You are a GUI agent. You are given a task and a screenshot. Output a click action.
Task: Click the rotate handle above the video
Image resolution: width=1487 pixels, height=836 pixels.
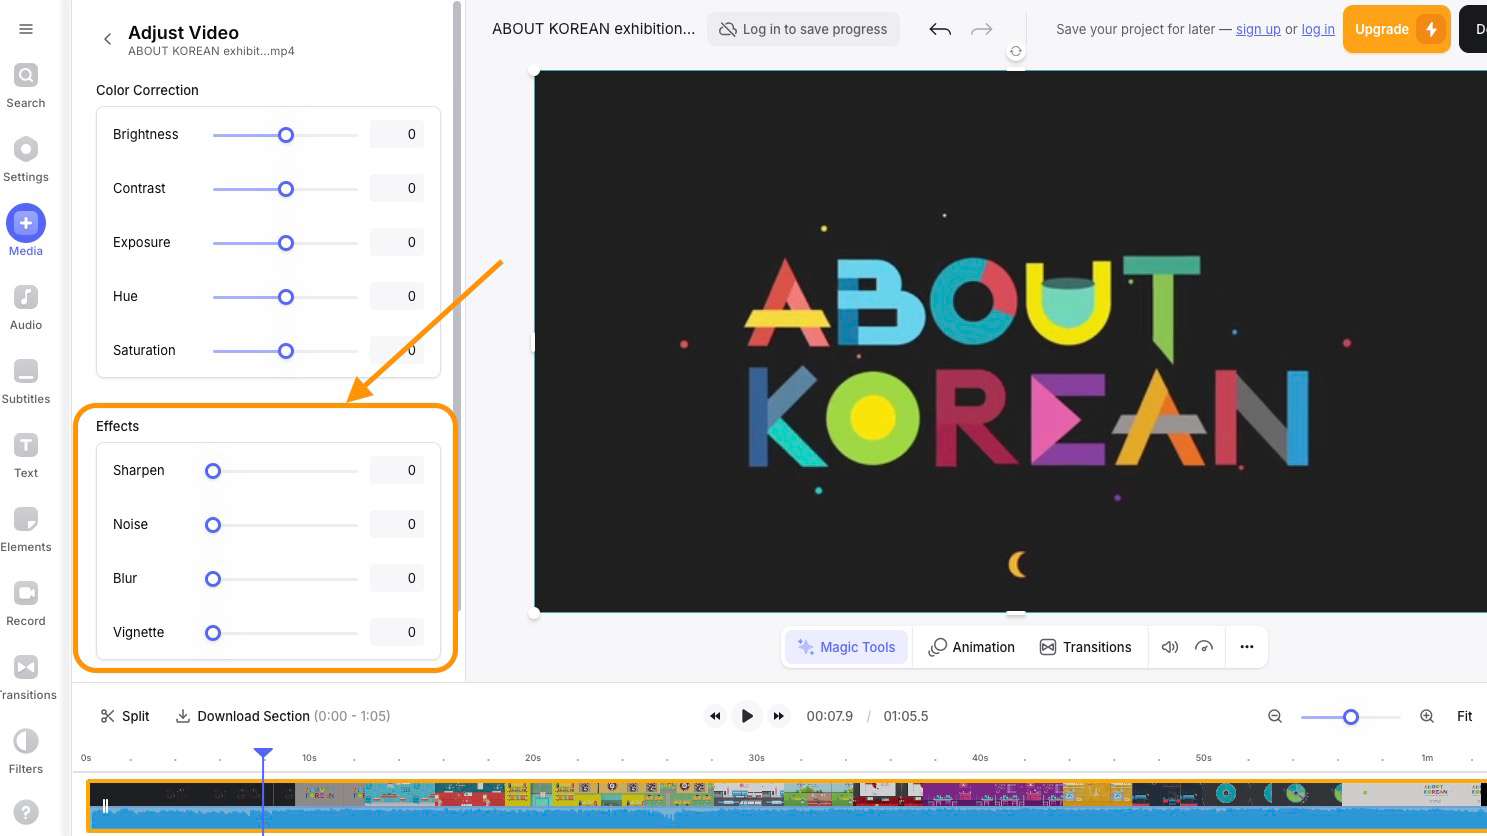(1016, 51)
